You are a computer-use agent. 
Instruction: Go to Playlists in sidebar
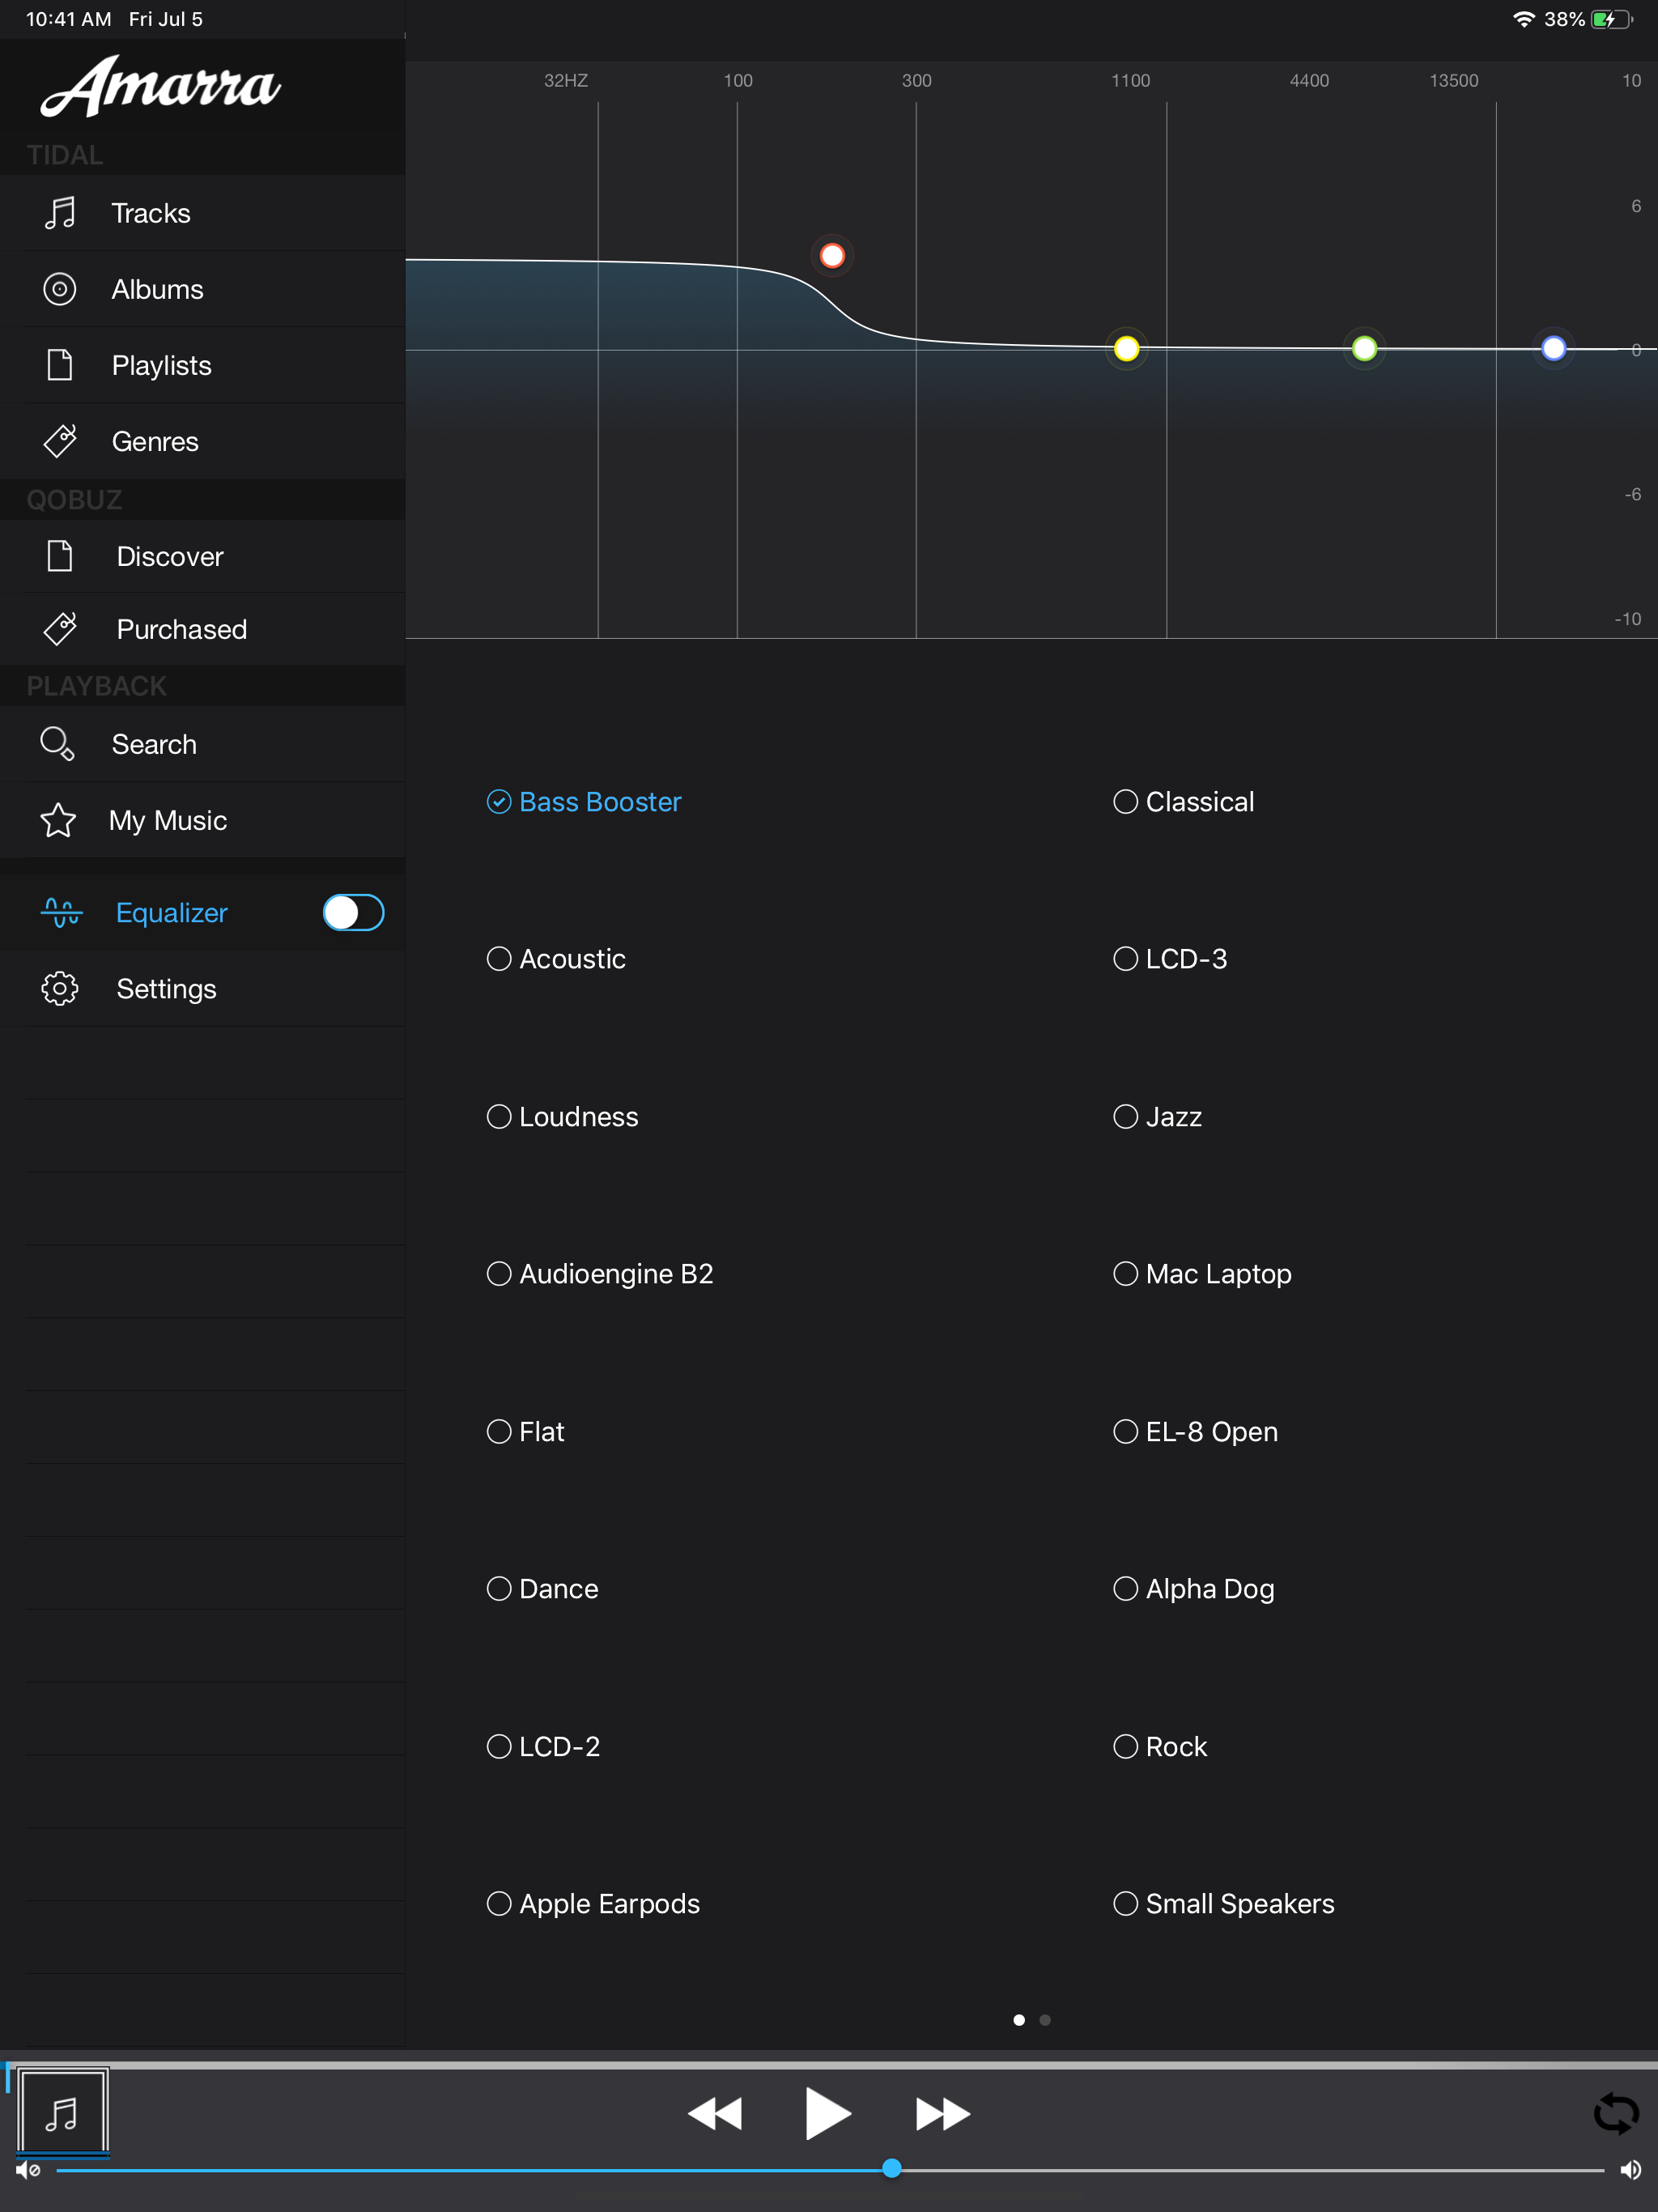[x=161, y=365]
